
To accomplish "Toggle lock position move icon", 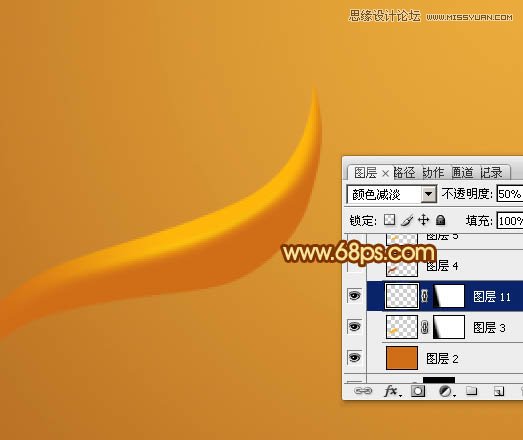I will click(x=423, y=220).
